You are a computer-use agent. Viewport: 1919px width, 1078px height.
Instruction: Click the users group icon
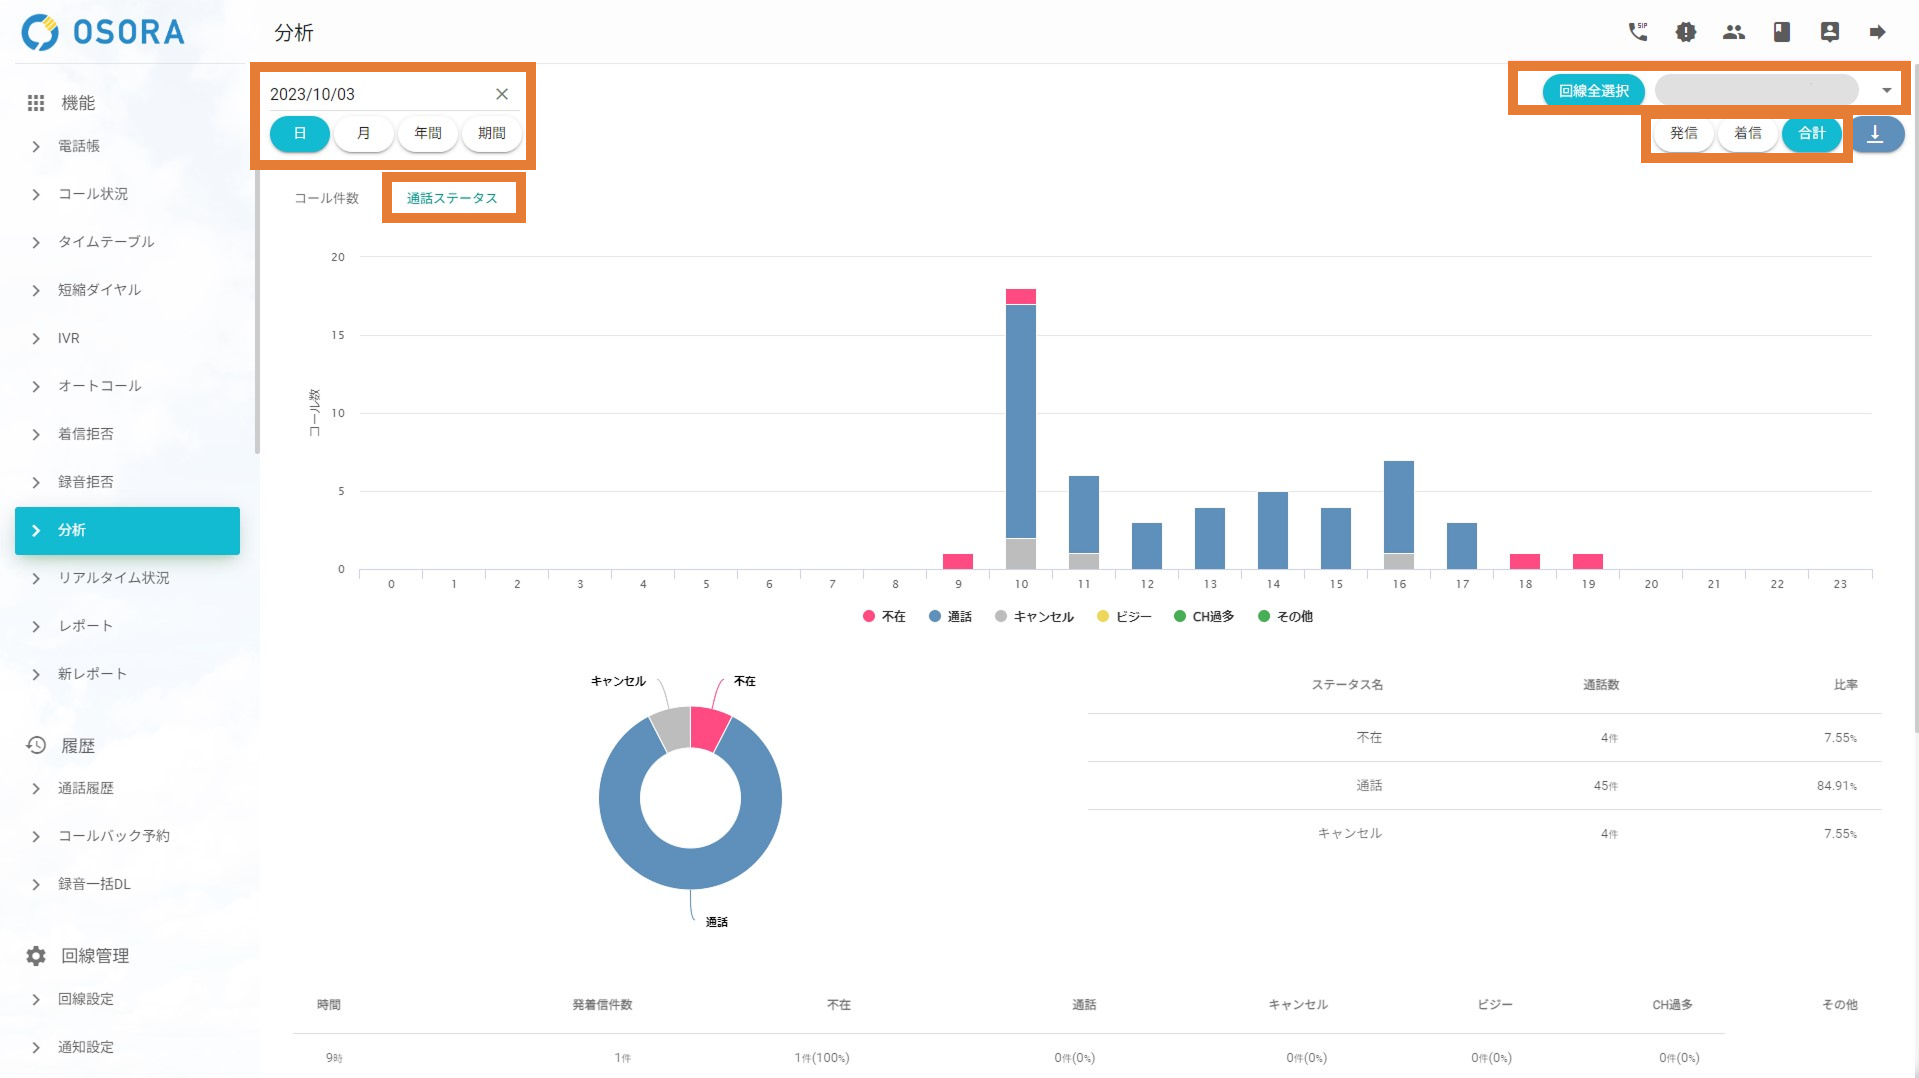click(1733, 32)
